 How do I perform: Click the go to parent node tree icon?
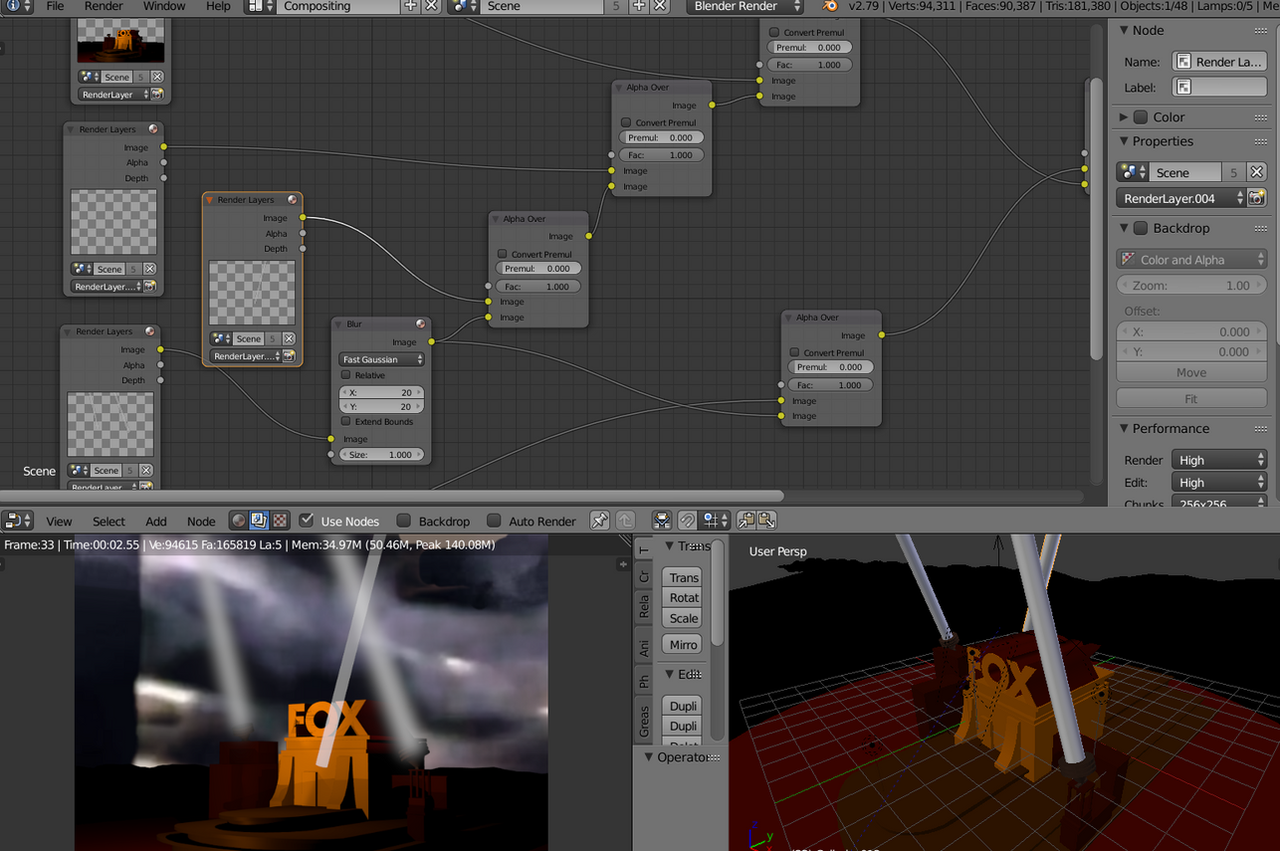(x=625, y=520)
